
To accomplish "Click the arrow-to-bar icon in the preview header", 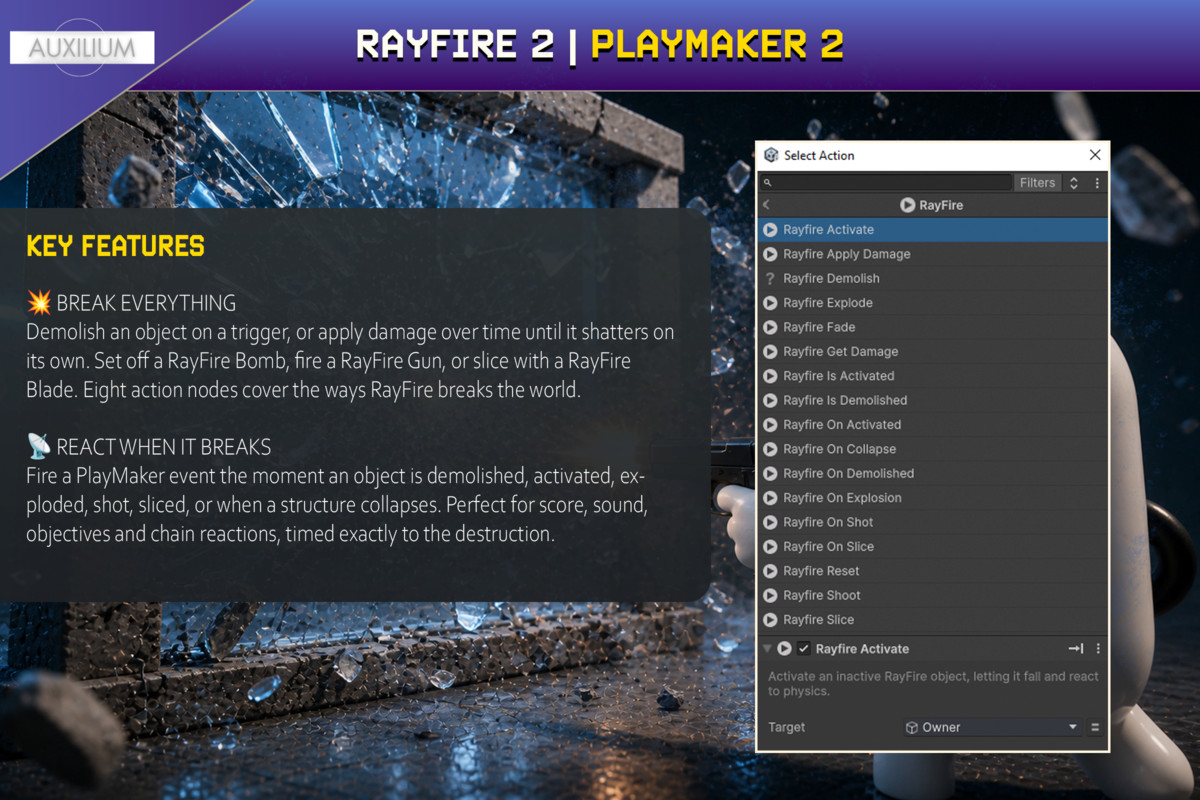I will click(1075, 649).
